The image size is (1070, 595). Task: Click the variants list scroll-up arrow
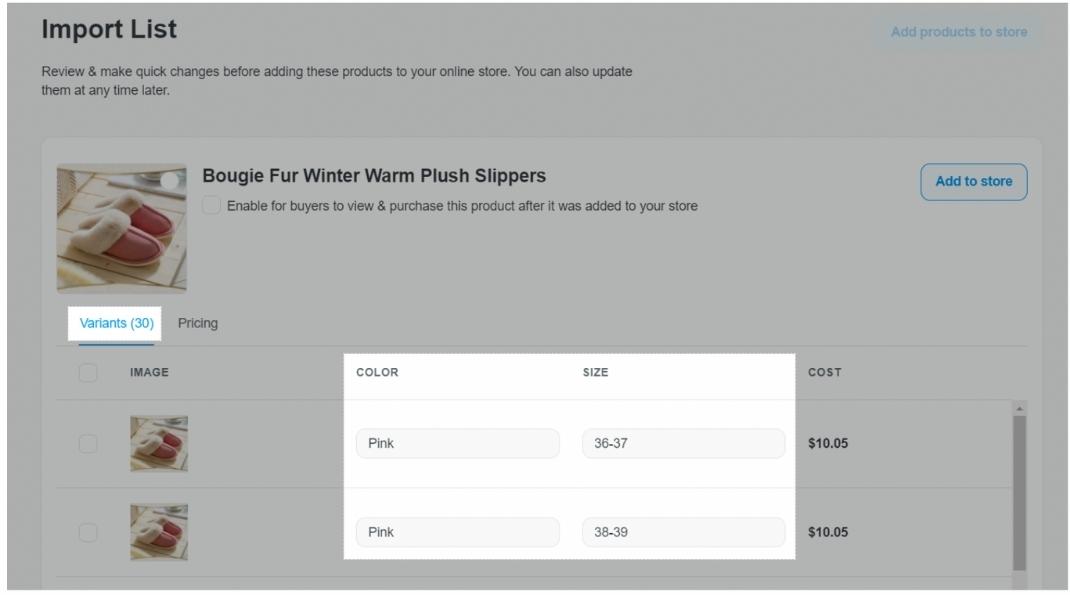(1020, 408)
